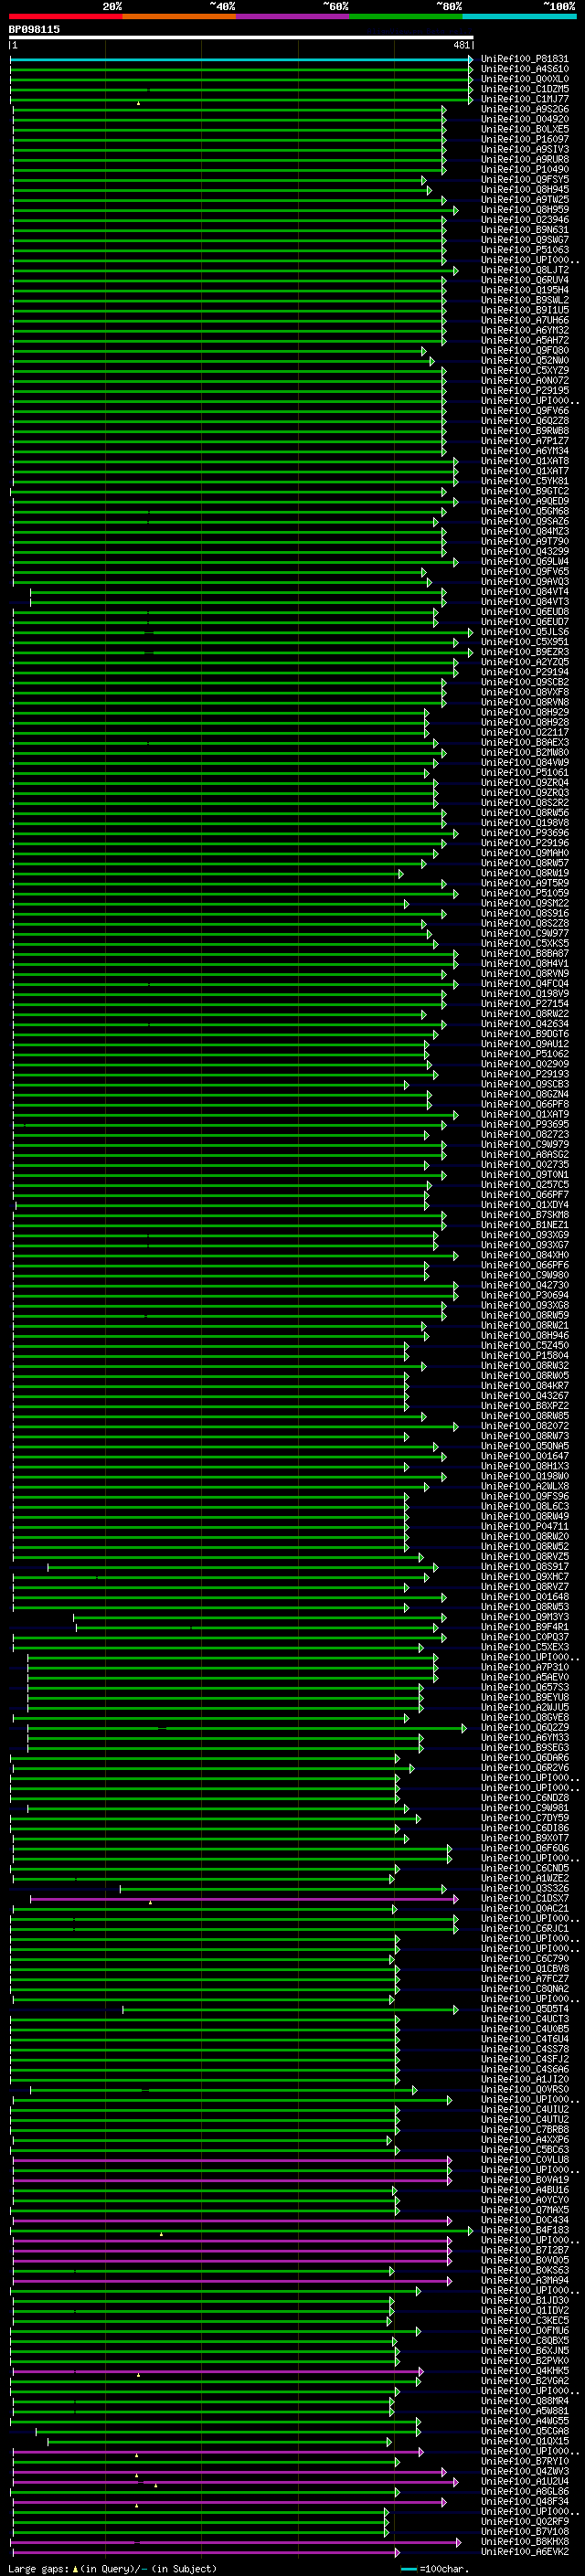Select UniRef100_A5AH72 entry
Image resolution: width=585 pixels, height=2576 pixels.
pyautogui.click(x=525, y=340)
